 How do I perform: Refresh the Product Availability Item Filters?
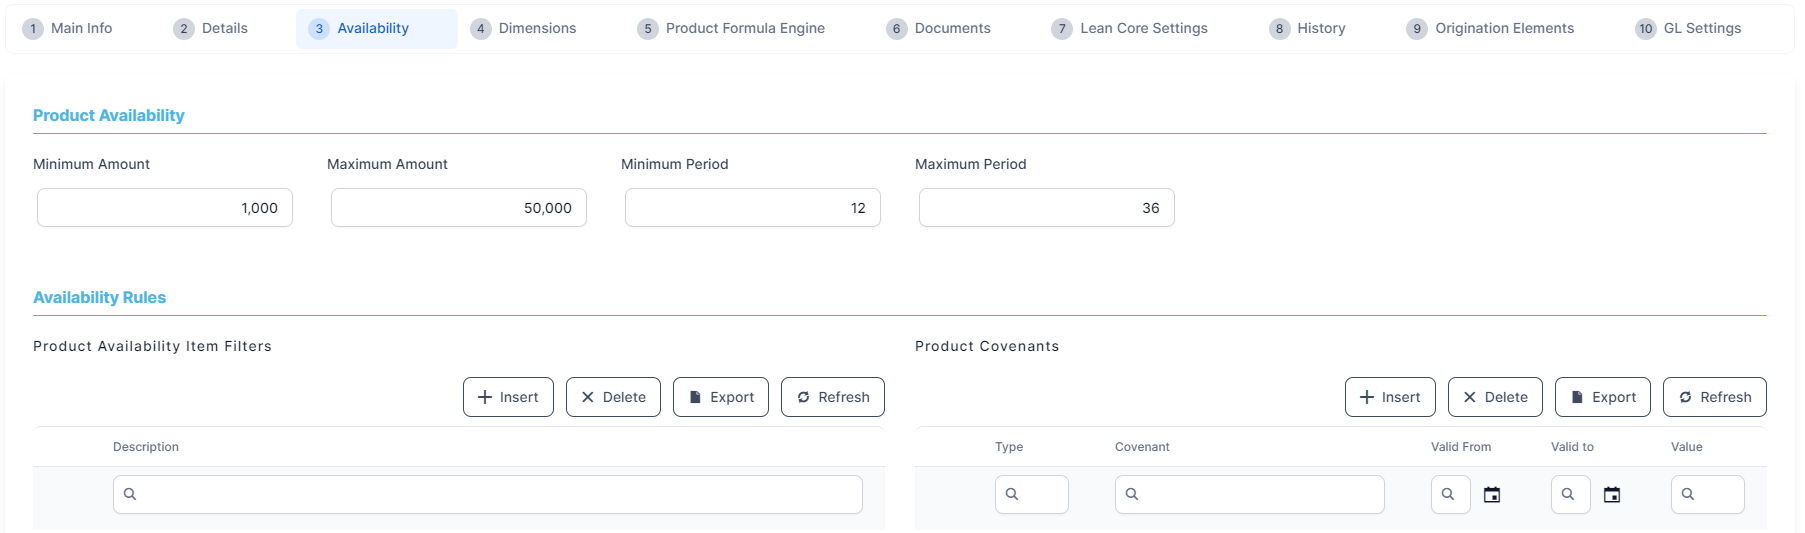point(832,397)
